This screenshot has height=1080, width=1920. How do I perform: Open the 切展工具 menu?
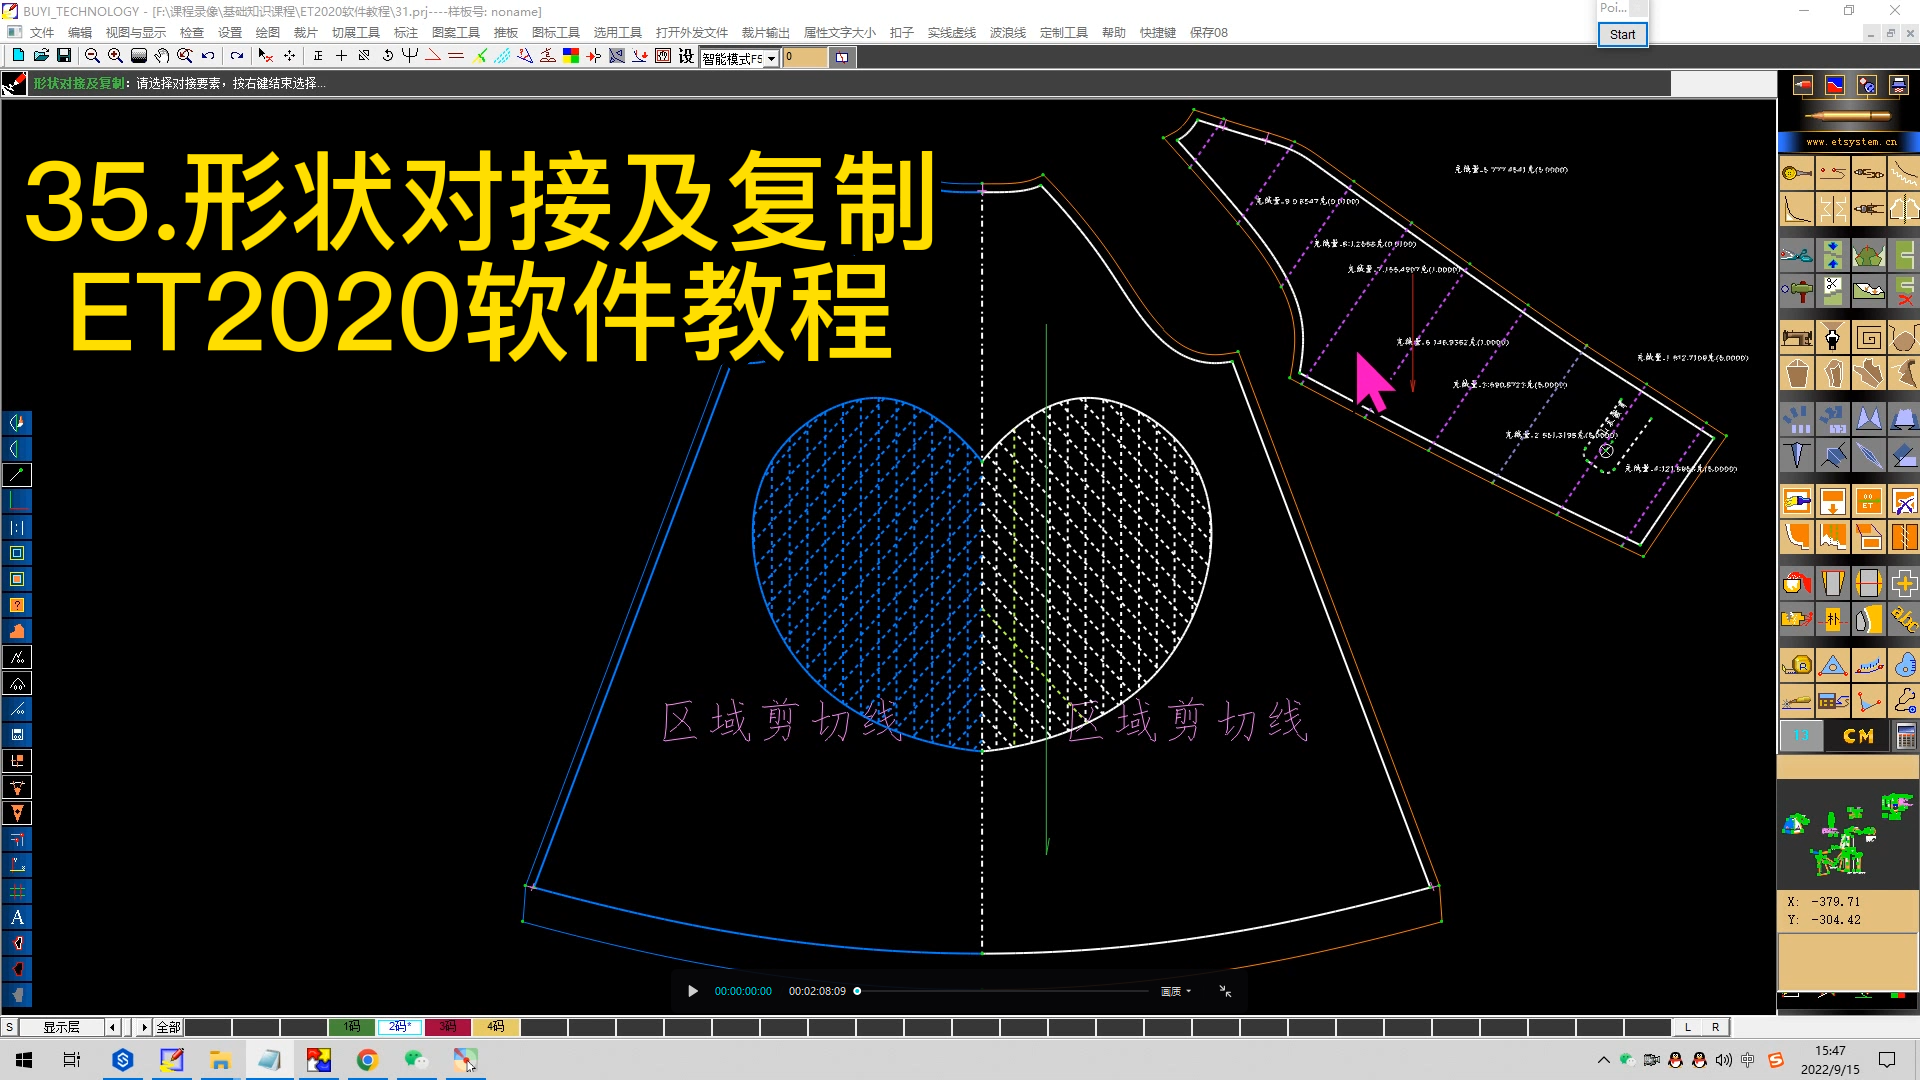[356, 33]
